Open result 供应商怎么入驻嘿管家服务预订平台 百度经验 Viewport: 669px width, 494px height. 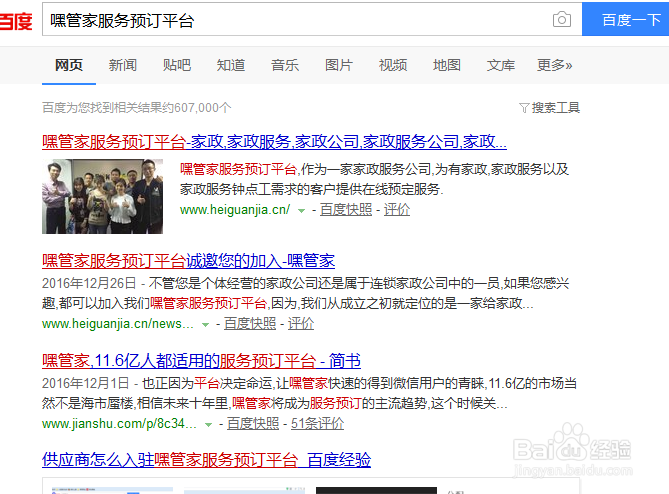tap(207, 460)
